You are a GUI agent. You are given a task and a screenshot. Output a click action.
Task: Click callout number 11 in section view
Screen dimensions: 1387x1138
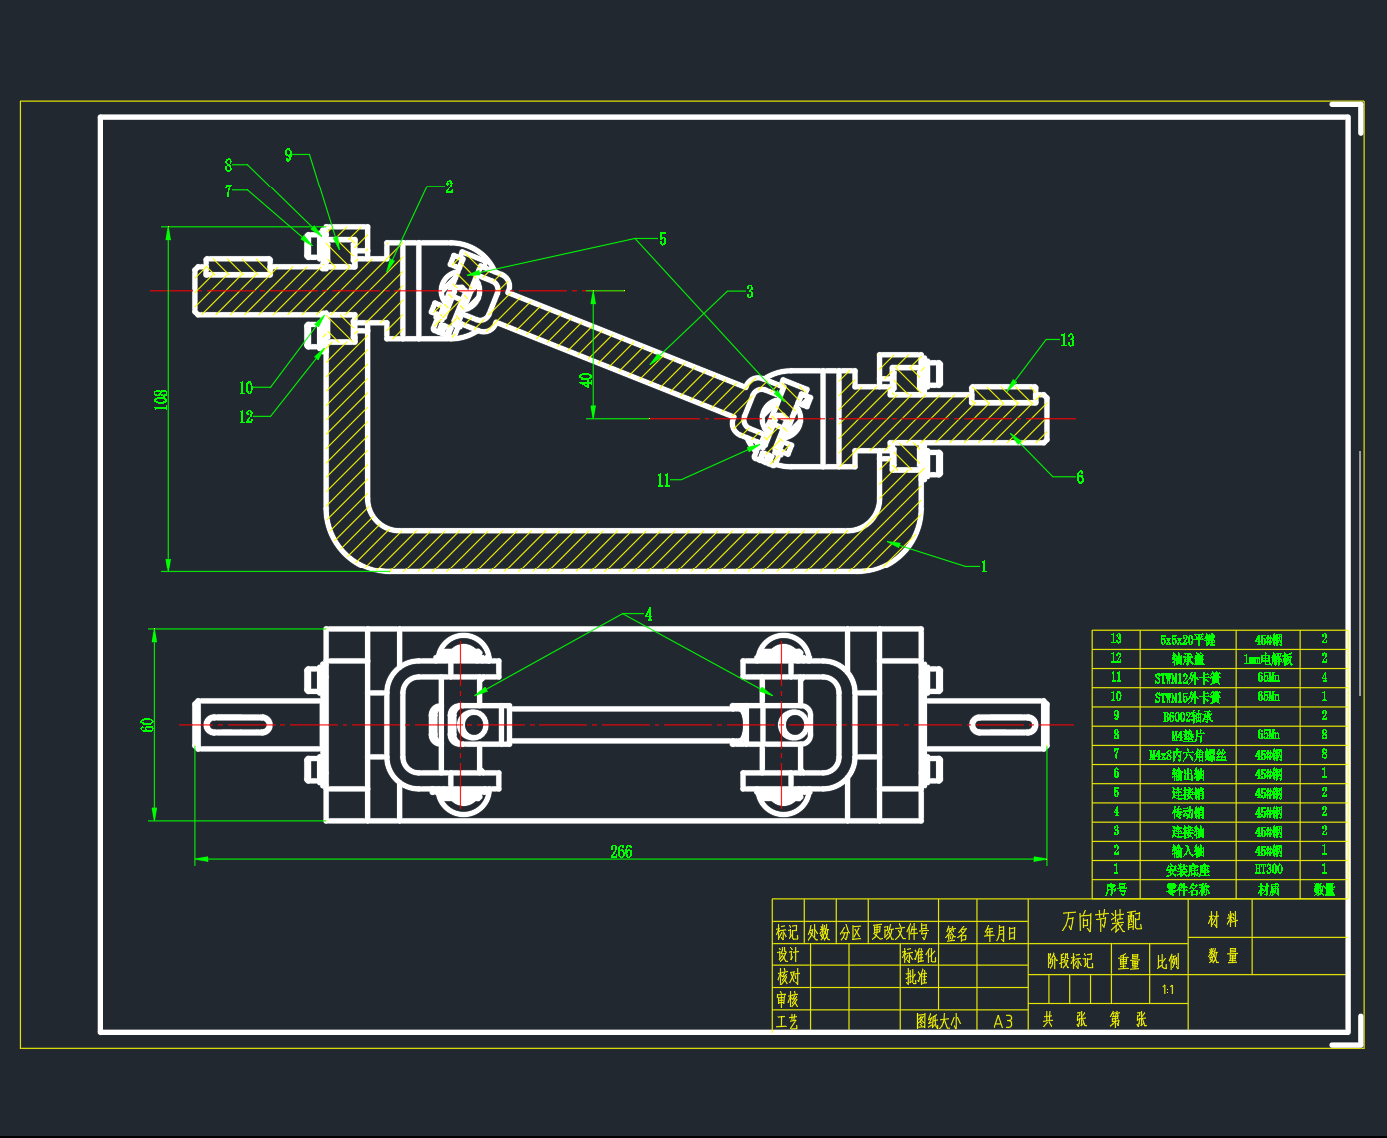point(663,481)
